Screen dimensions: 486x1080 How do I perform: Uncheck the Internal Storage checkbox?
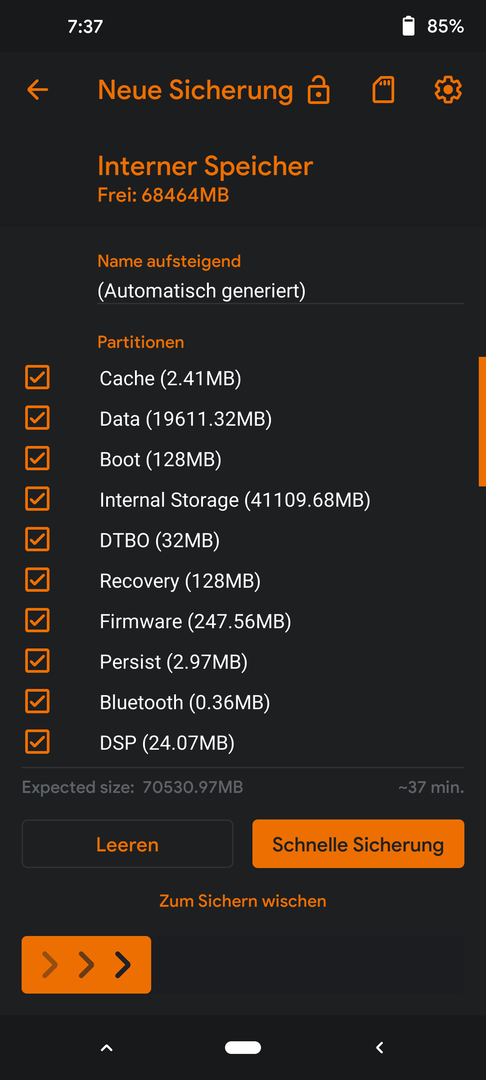[x=37, y=499]
